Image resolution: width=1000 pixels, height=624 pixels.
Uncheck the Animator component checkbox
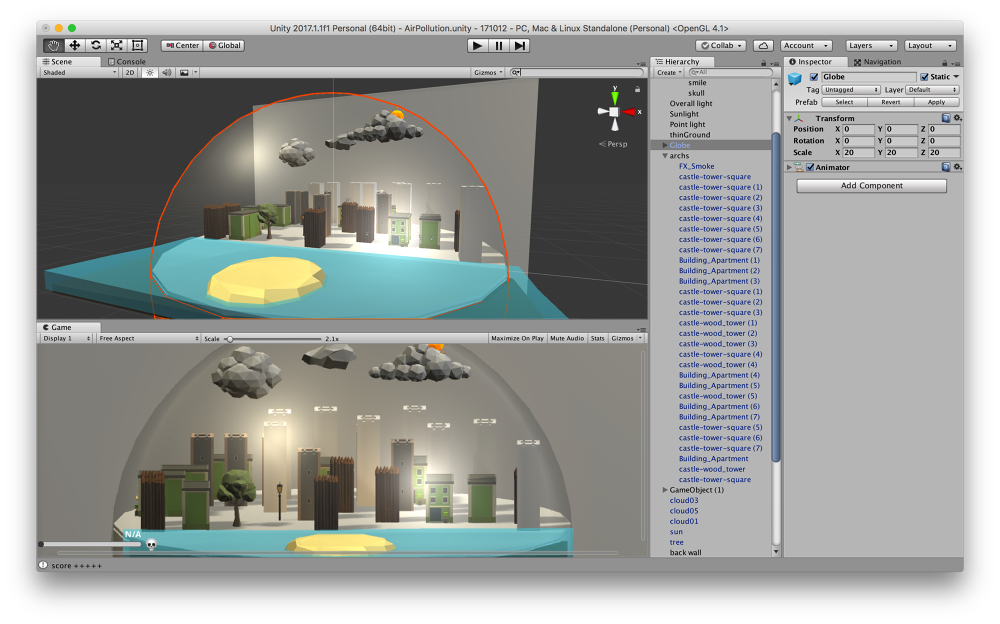click(x=810, y=167)
